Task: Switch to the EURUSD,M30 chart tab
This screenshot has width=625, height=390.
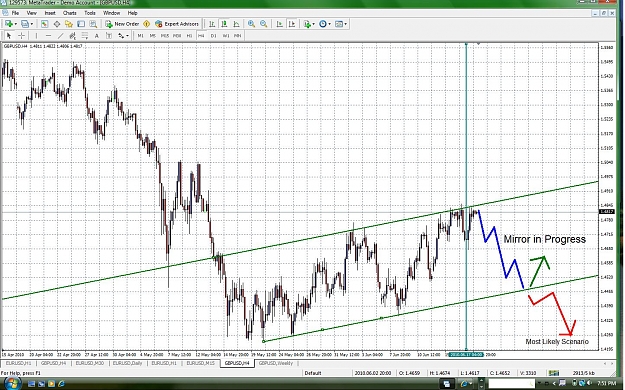Action: [x=90, y=363]
